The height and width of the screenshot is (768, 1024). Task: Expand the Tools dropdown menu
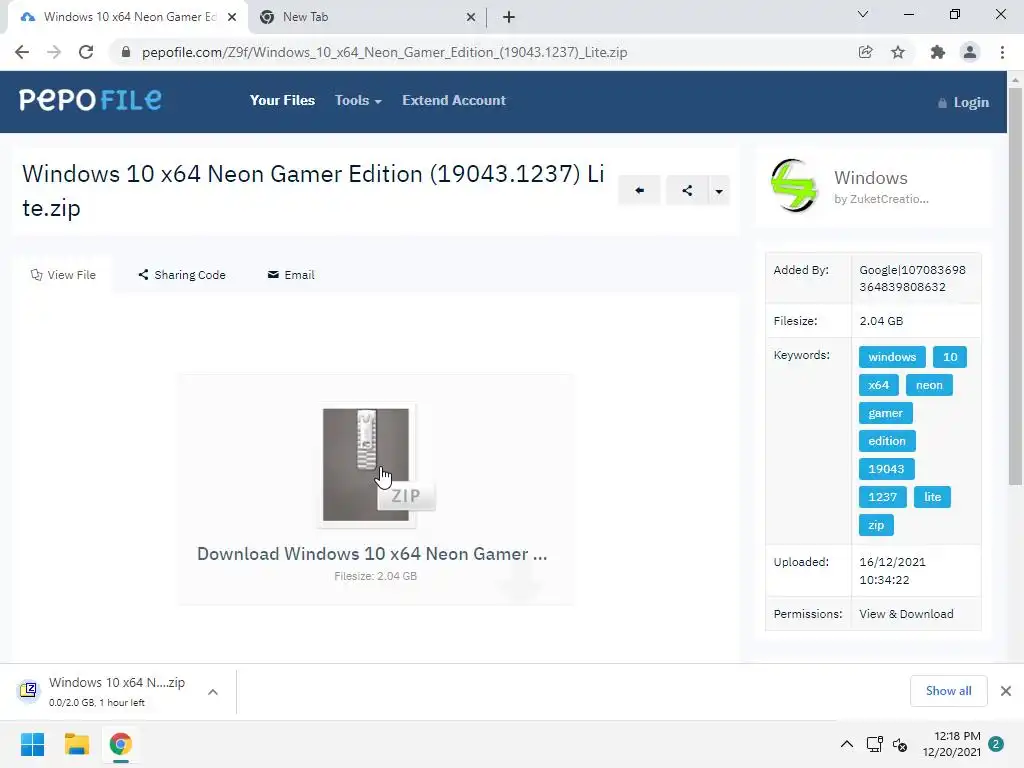pyautogui.click(x=358, y=101)
